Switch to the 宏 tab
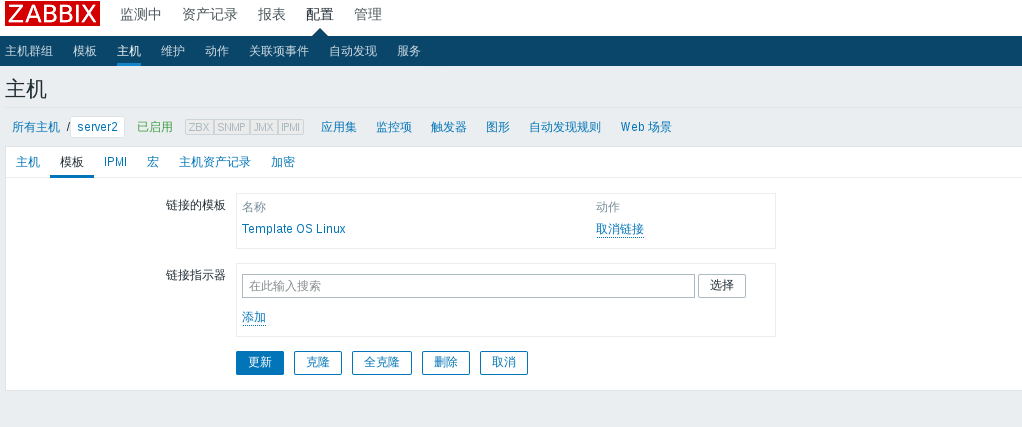This screenshot has height=427, width=1022. click(x=153, y=162)
